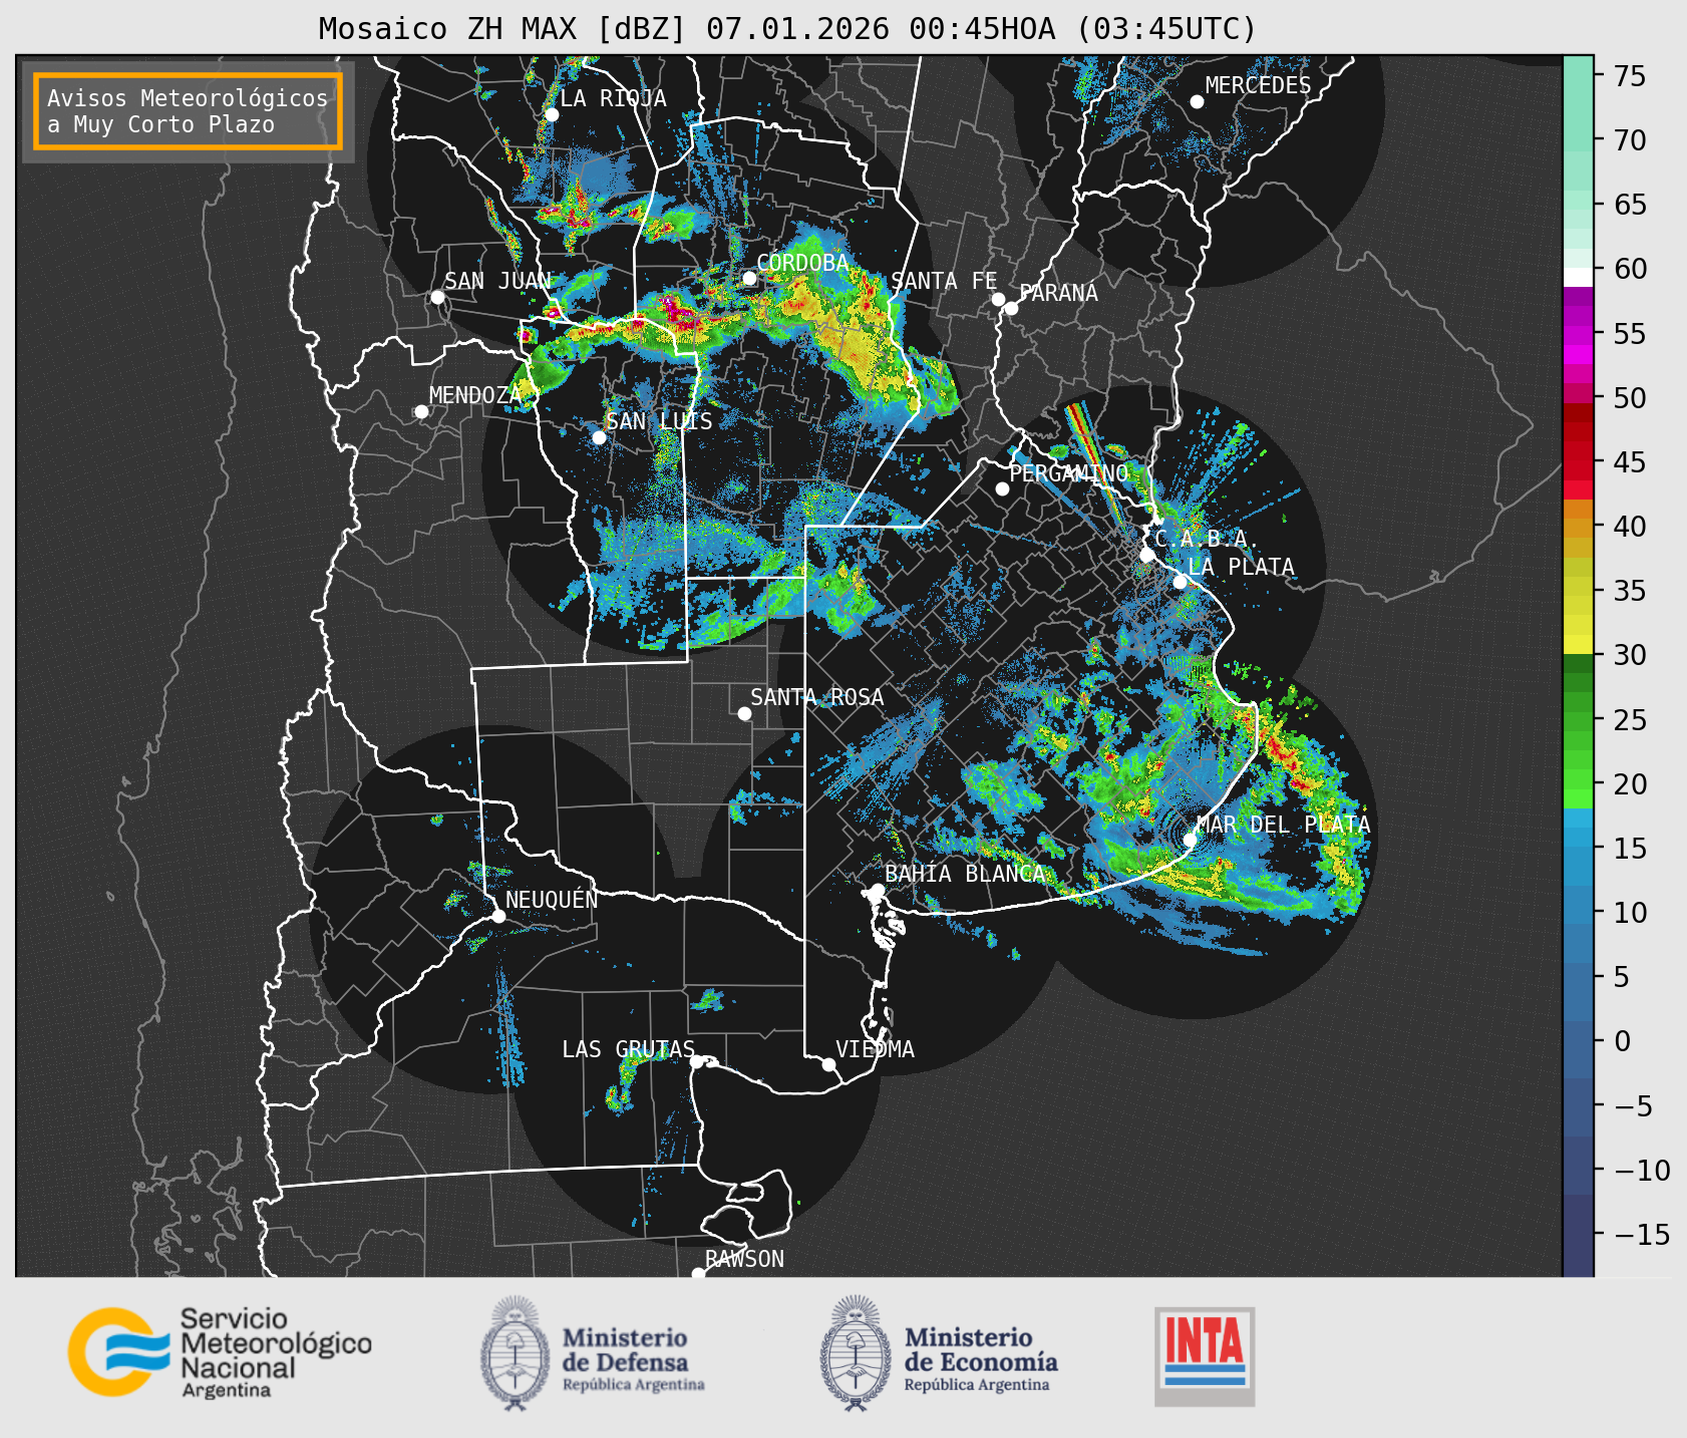Select the La Rioja marker dot

coord(551,114)
